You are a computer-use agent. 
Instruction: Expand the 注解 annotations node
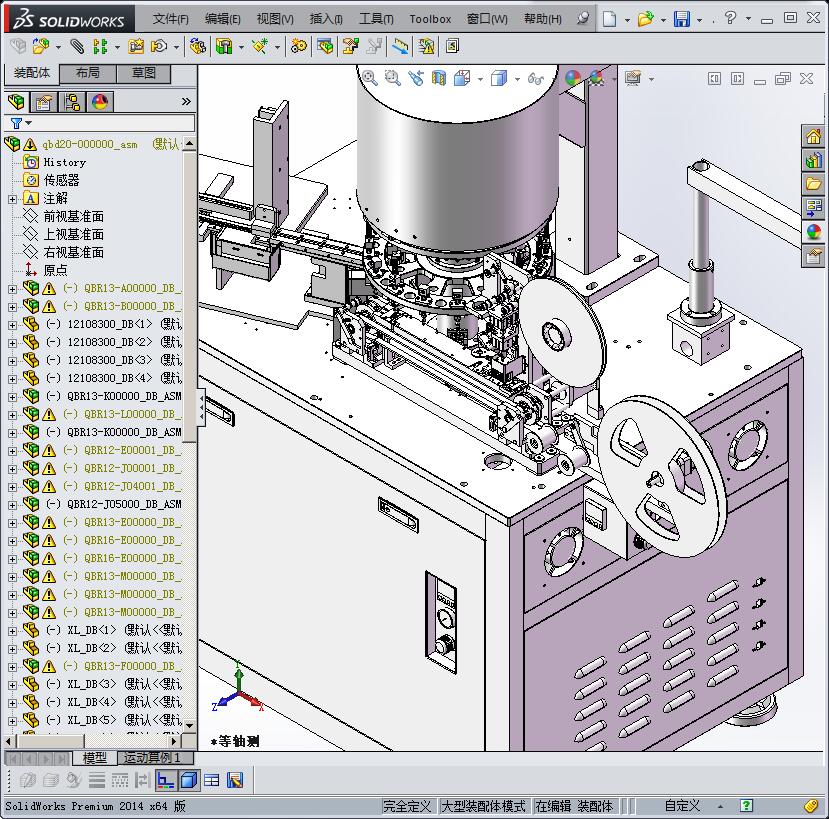click(x=12, y=199)
